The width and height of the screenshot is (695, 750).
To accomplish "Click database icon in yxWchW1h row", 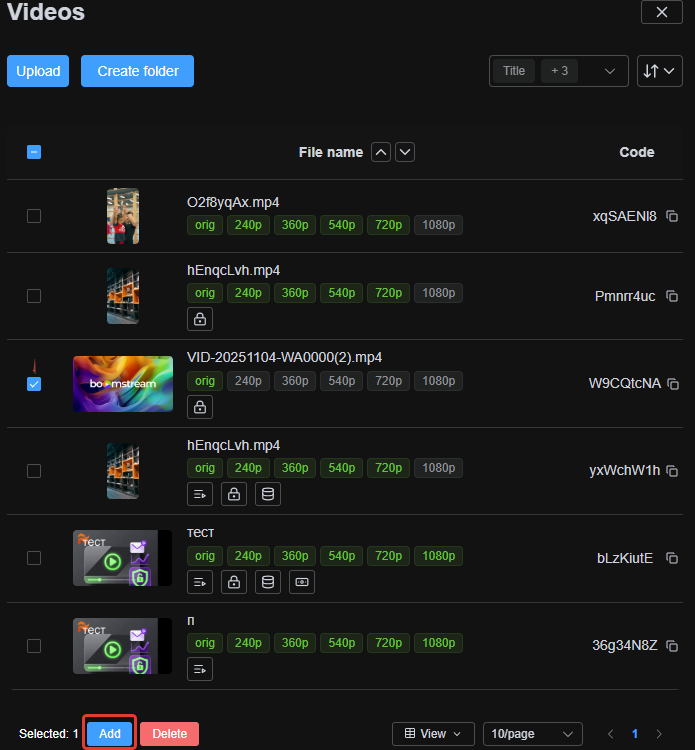I will point(268,494).
